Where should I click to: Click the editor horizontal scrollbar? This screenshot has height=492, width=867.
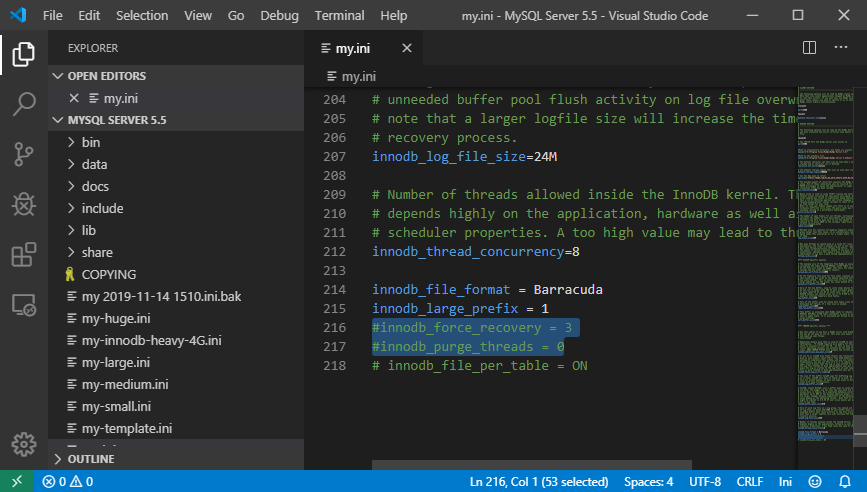531,465
